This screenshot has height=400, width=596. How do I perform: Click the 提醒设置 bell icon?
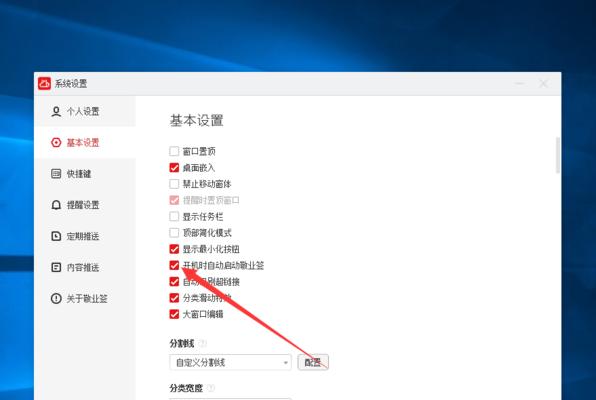(x=56, y=205)
